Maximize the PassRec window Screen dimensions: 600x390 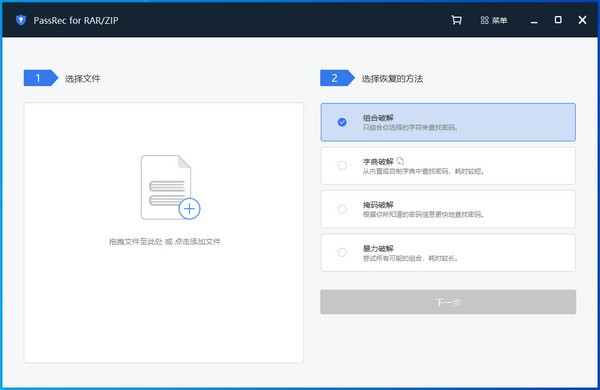tap(558, 20)
